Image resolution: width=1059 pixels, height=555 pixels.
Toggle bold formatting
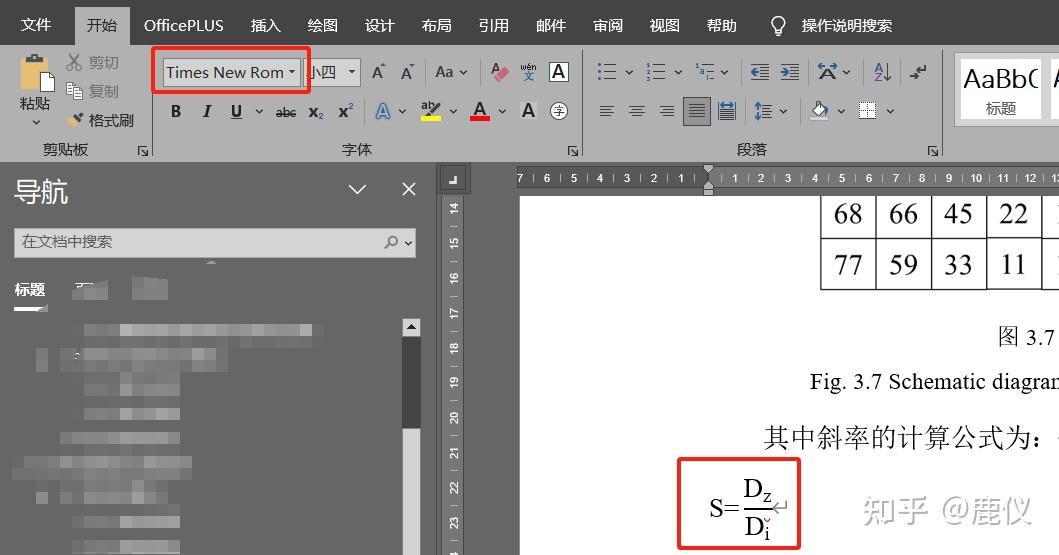point(176,111)
